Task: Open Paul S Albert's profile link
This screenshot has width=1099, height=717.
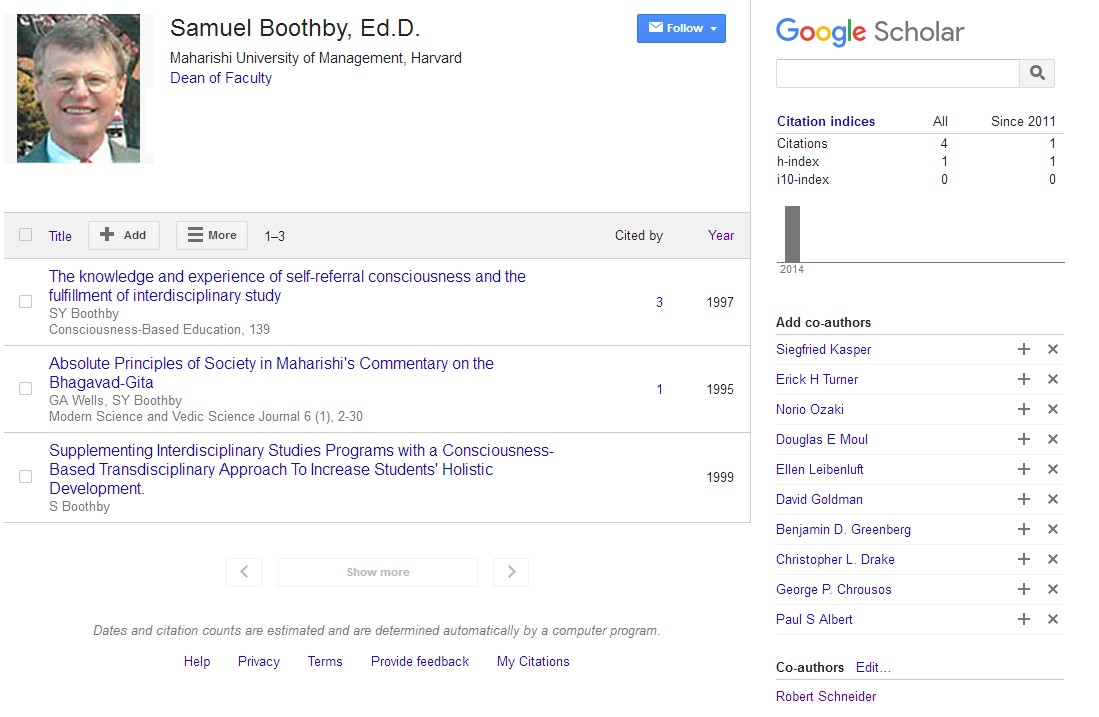Action: pyautogui.click(x=814, y=620)
